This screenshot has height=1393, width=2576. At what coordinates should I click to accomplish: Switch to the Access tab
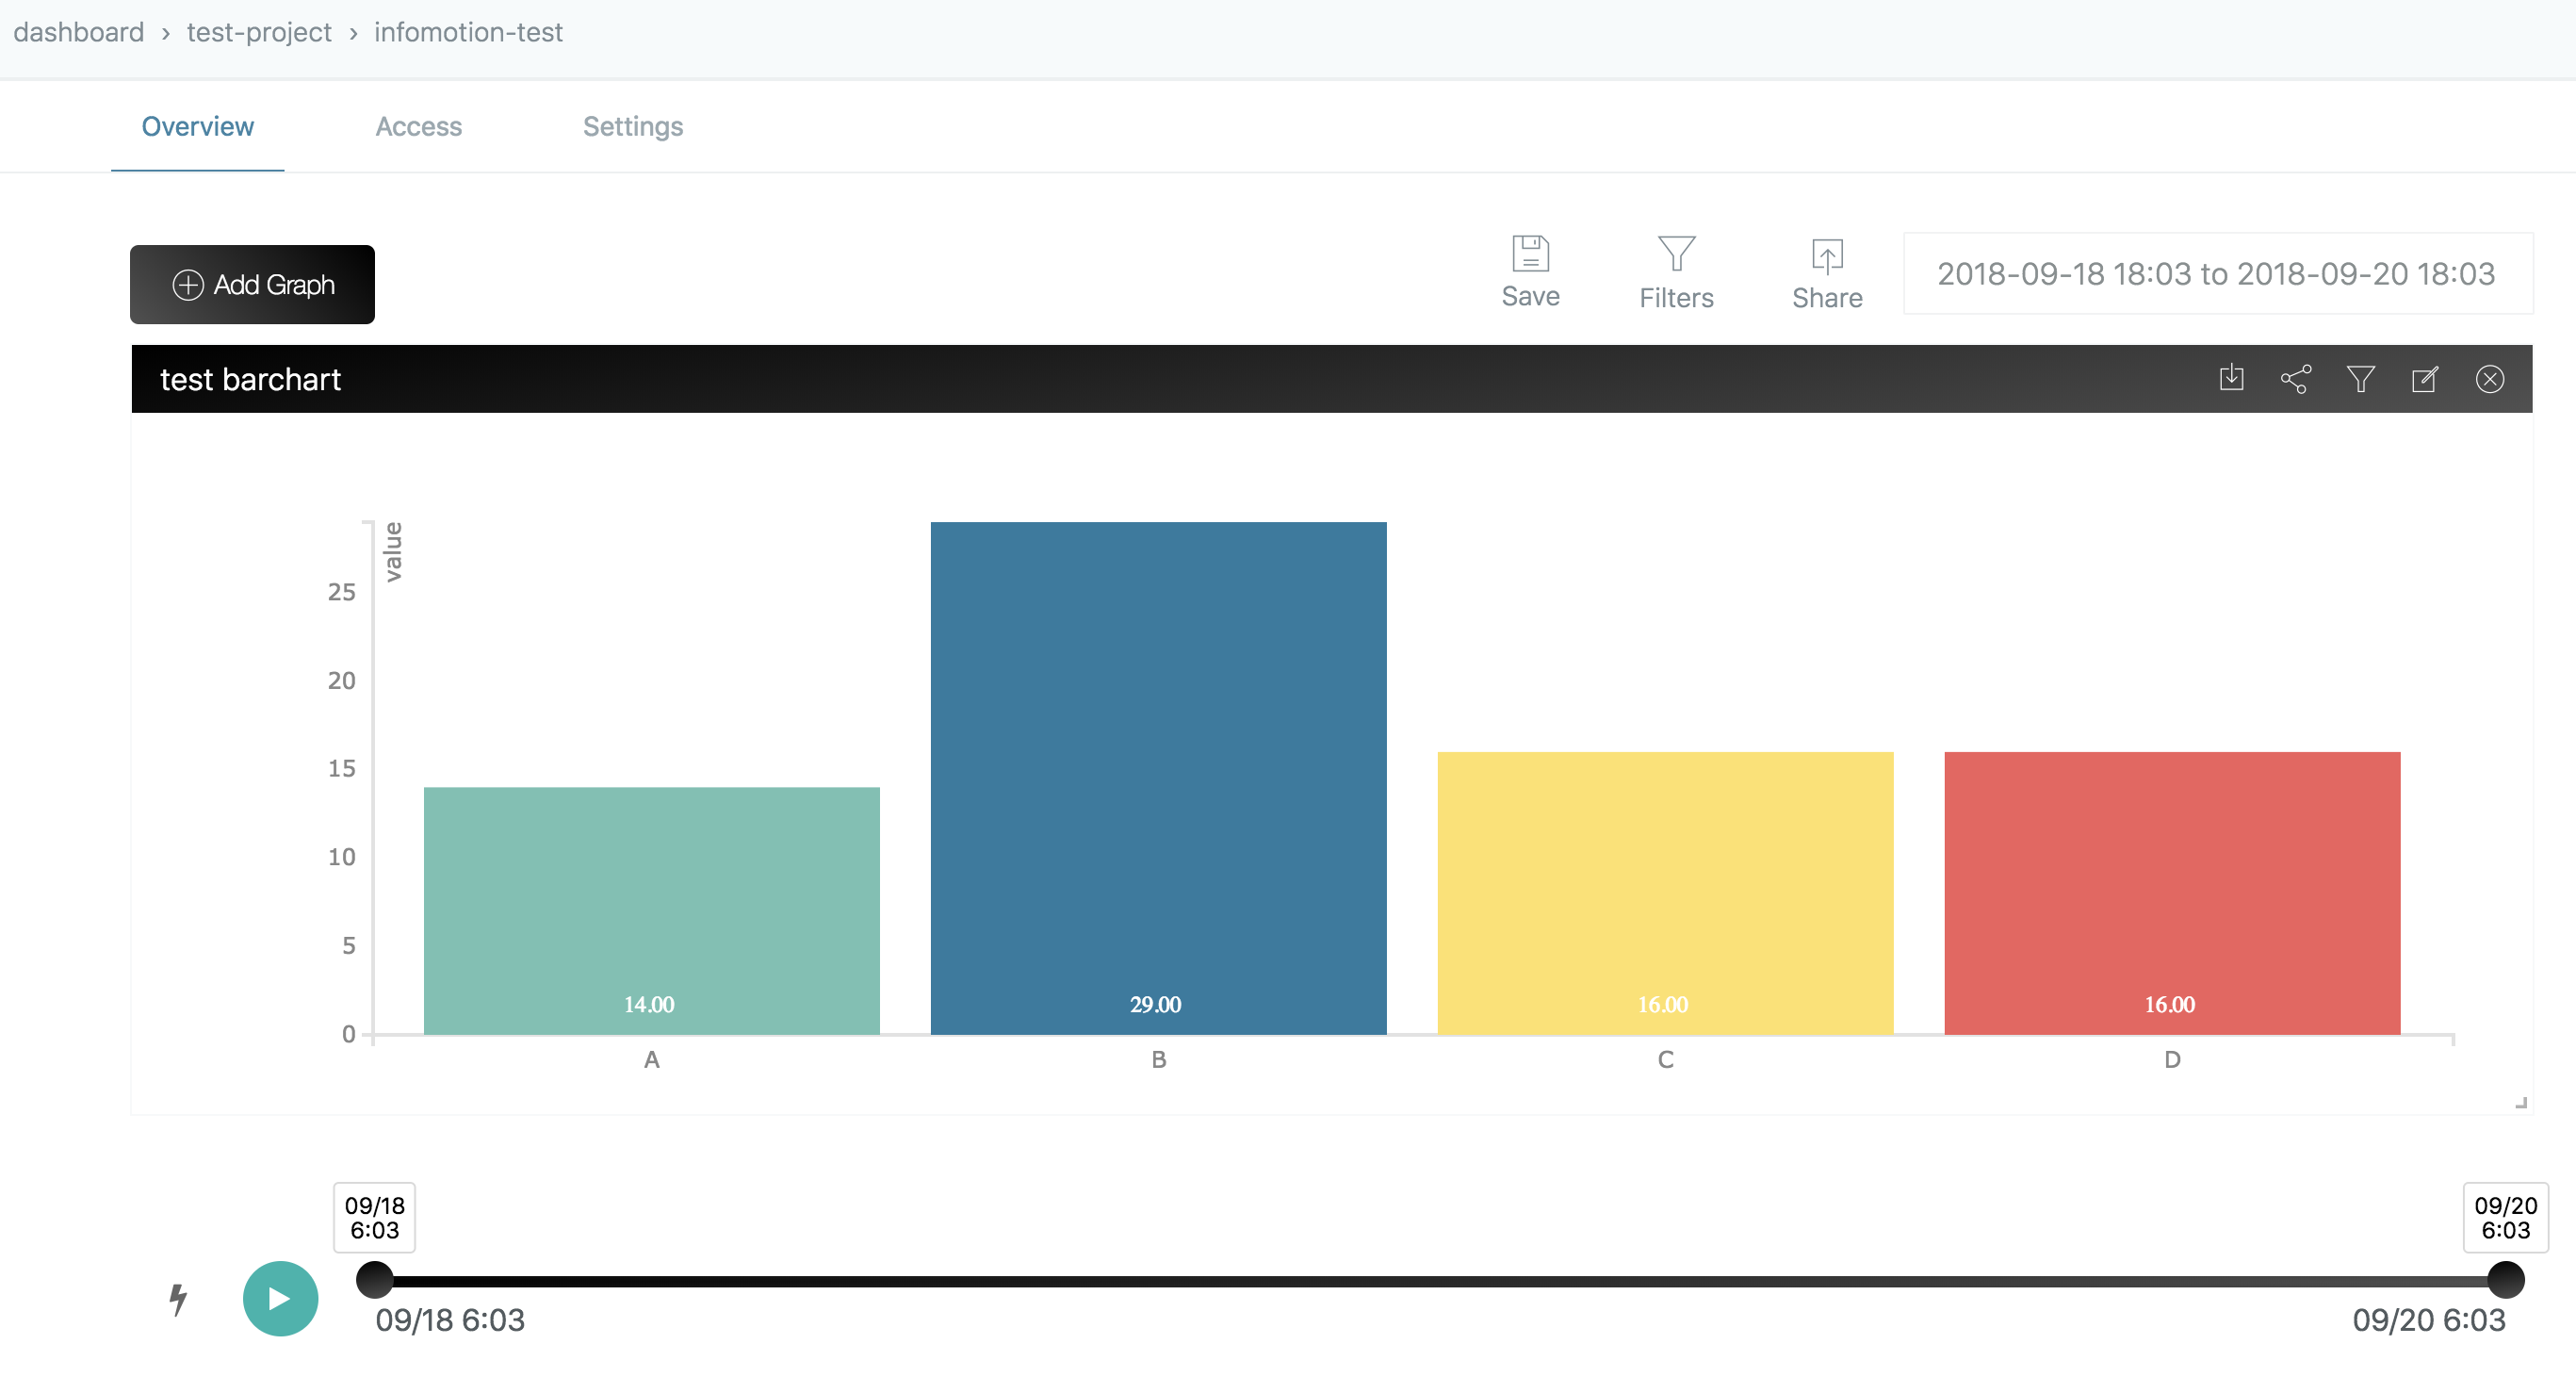pos(418,127)
